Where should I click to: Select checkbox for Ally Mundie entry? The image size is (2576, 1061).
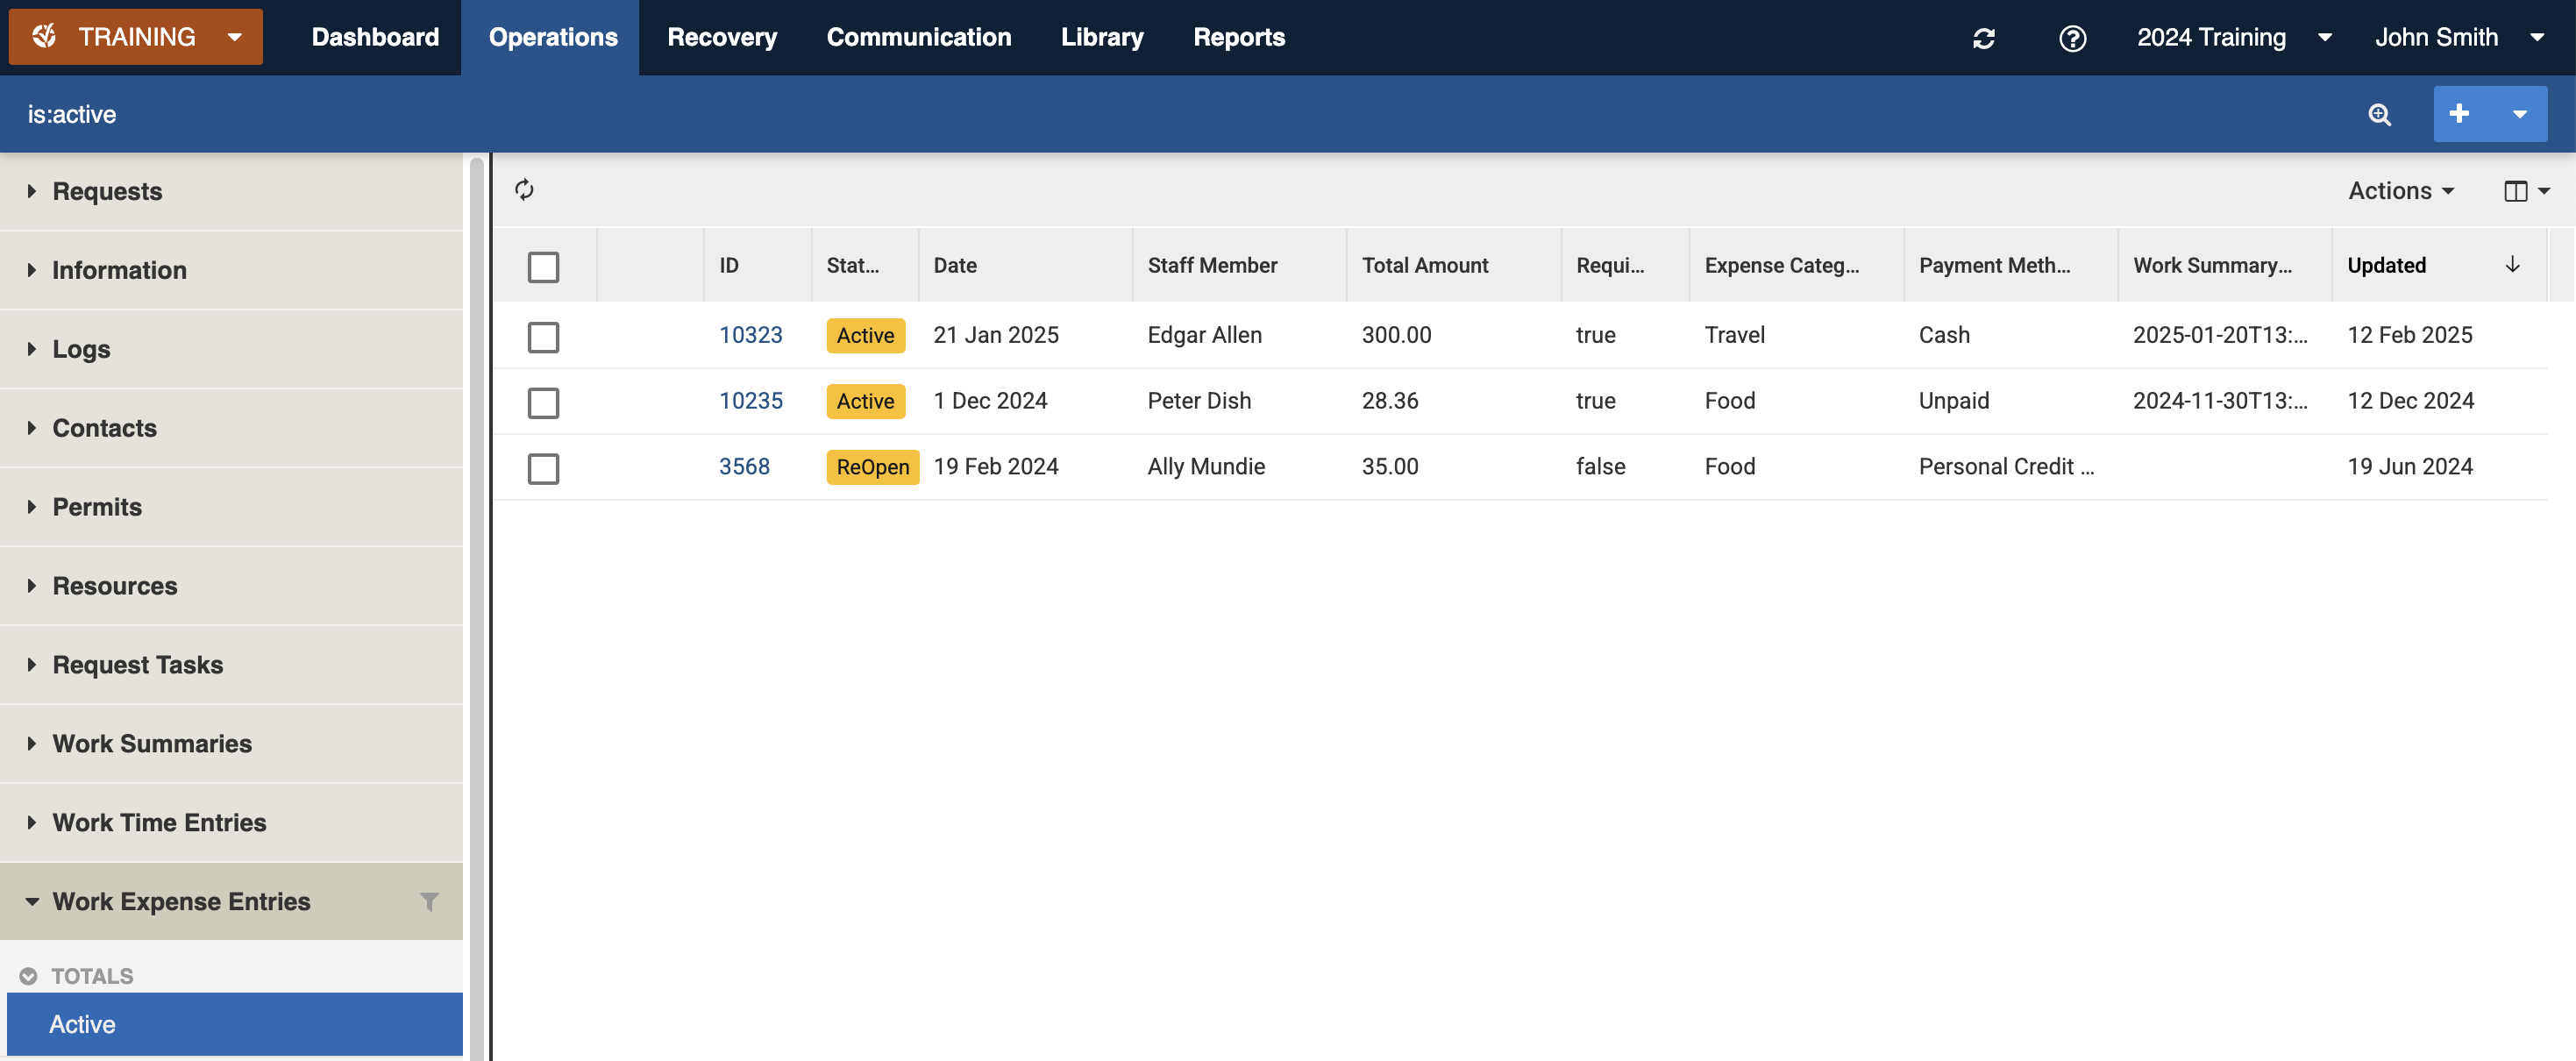(543, 468)
